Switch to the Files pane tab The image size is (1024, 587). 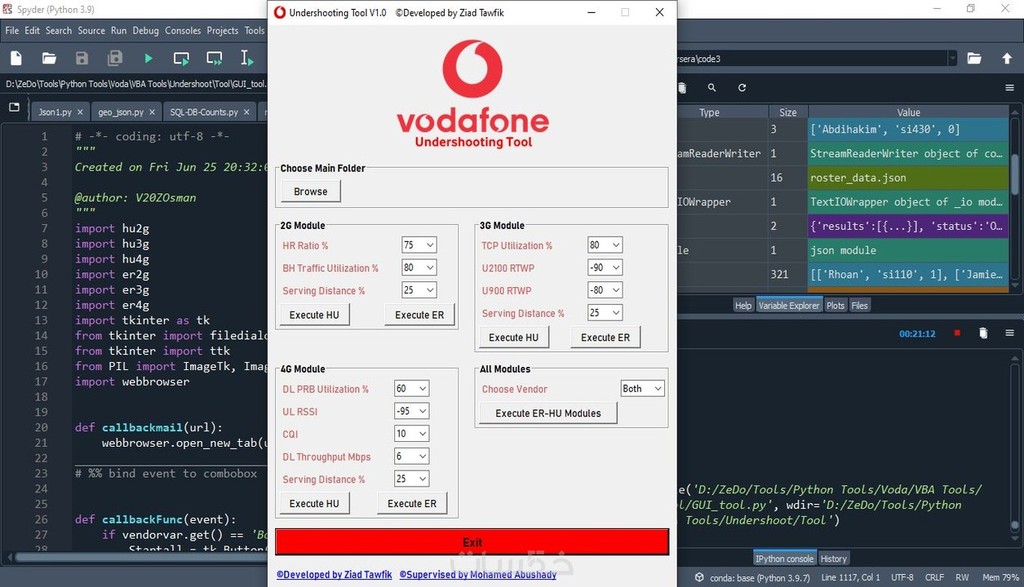[859, 306]
